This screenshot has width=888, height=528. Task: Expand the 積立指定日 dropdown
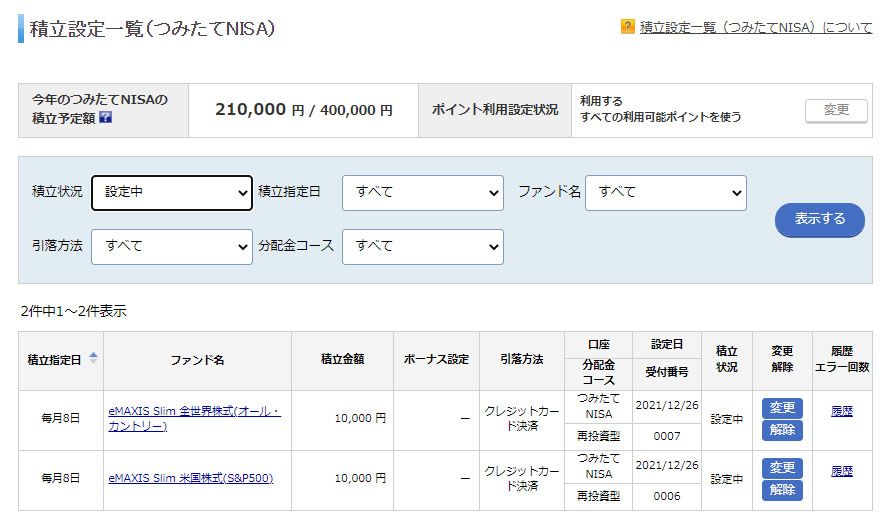(422, 192)
